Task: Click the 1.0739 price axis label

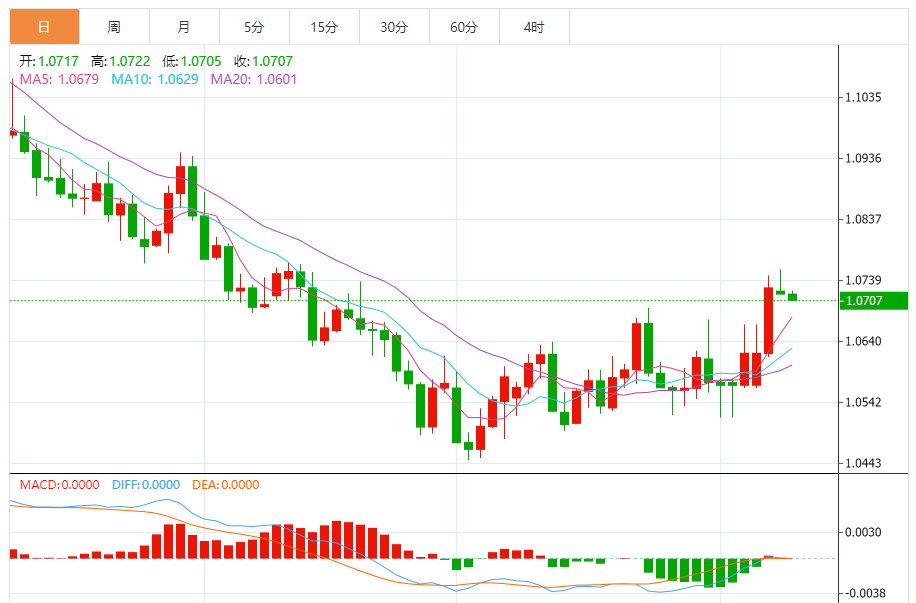Action: click(x=863, y=280)
